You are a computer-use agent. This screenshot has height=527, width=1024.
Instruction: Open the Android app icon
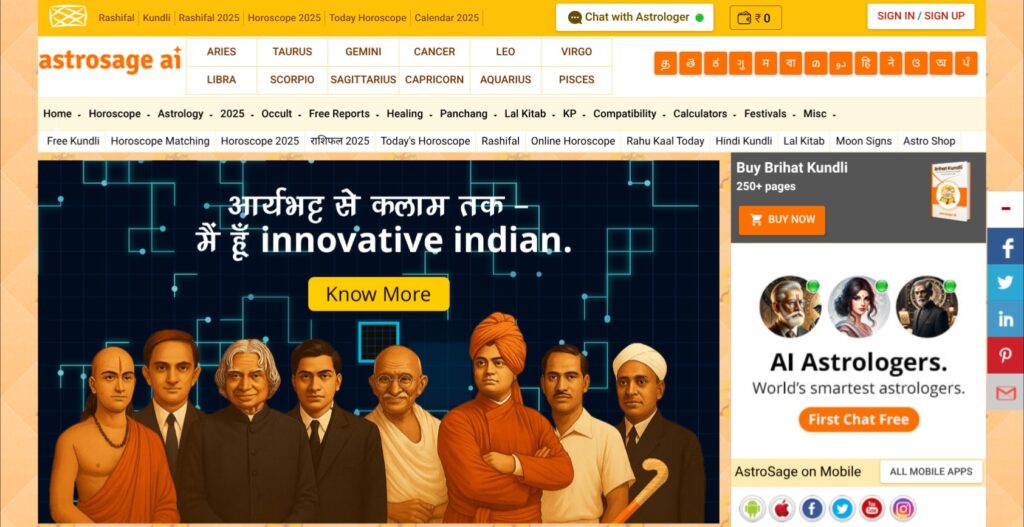752,508
